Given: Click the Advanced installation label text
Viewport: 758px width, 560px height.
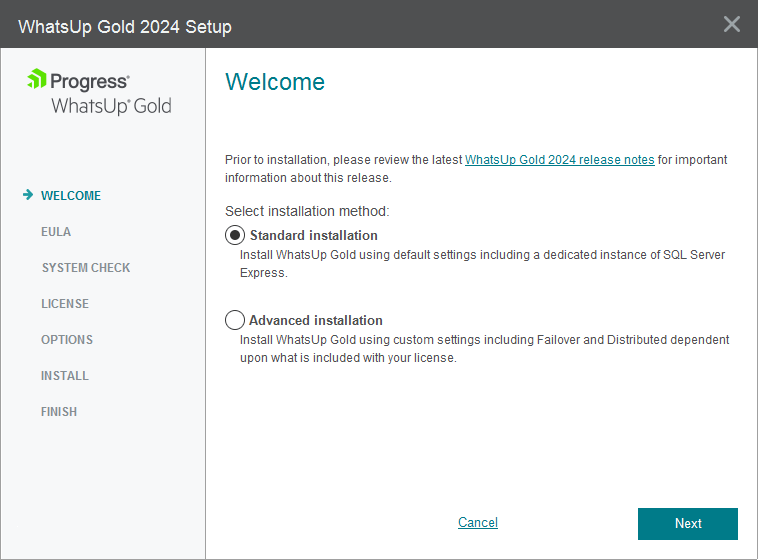Looking at the screenshot, I should pyautogui.click(x=315, y=320).
